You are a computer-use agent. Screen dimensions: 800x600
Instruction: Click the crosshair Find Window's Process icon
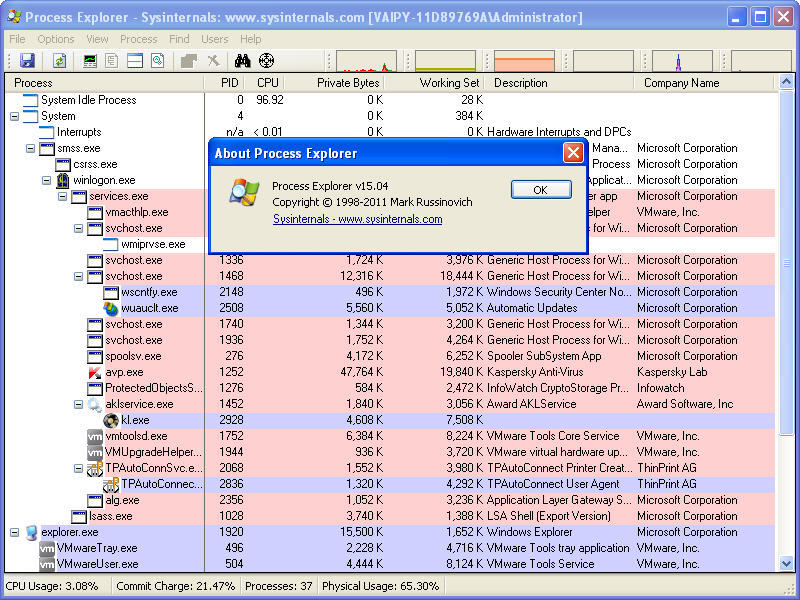click(266, 61)
